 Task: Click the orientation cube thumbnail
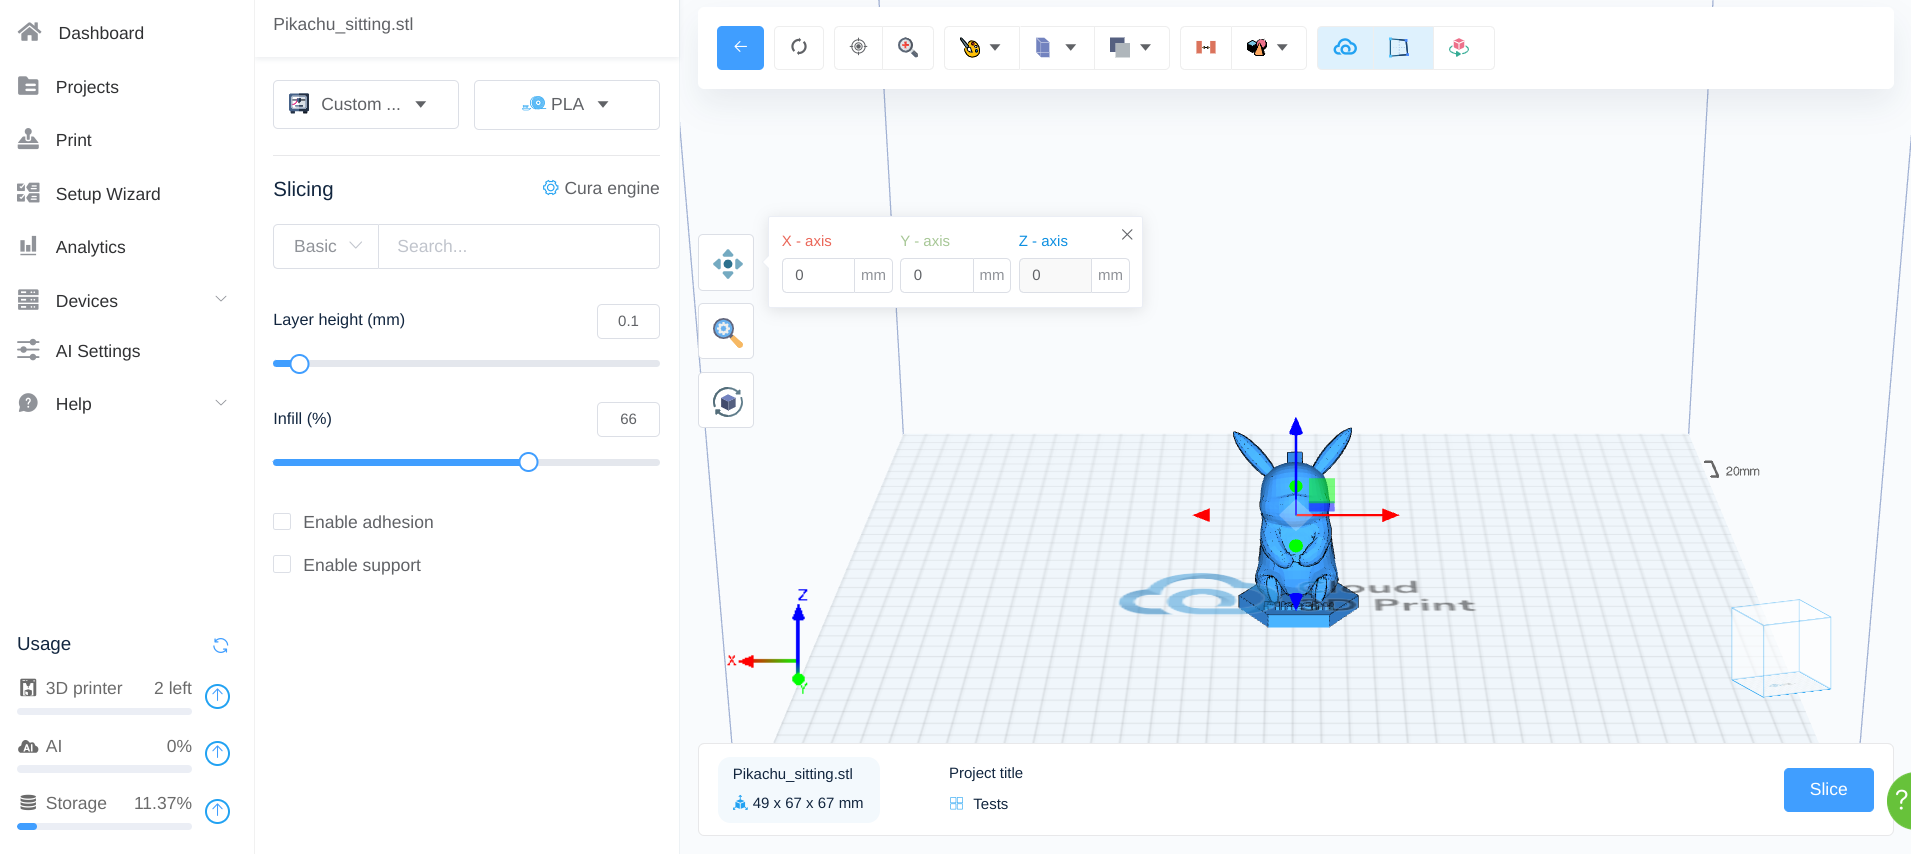click(1781, 648)
